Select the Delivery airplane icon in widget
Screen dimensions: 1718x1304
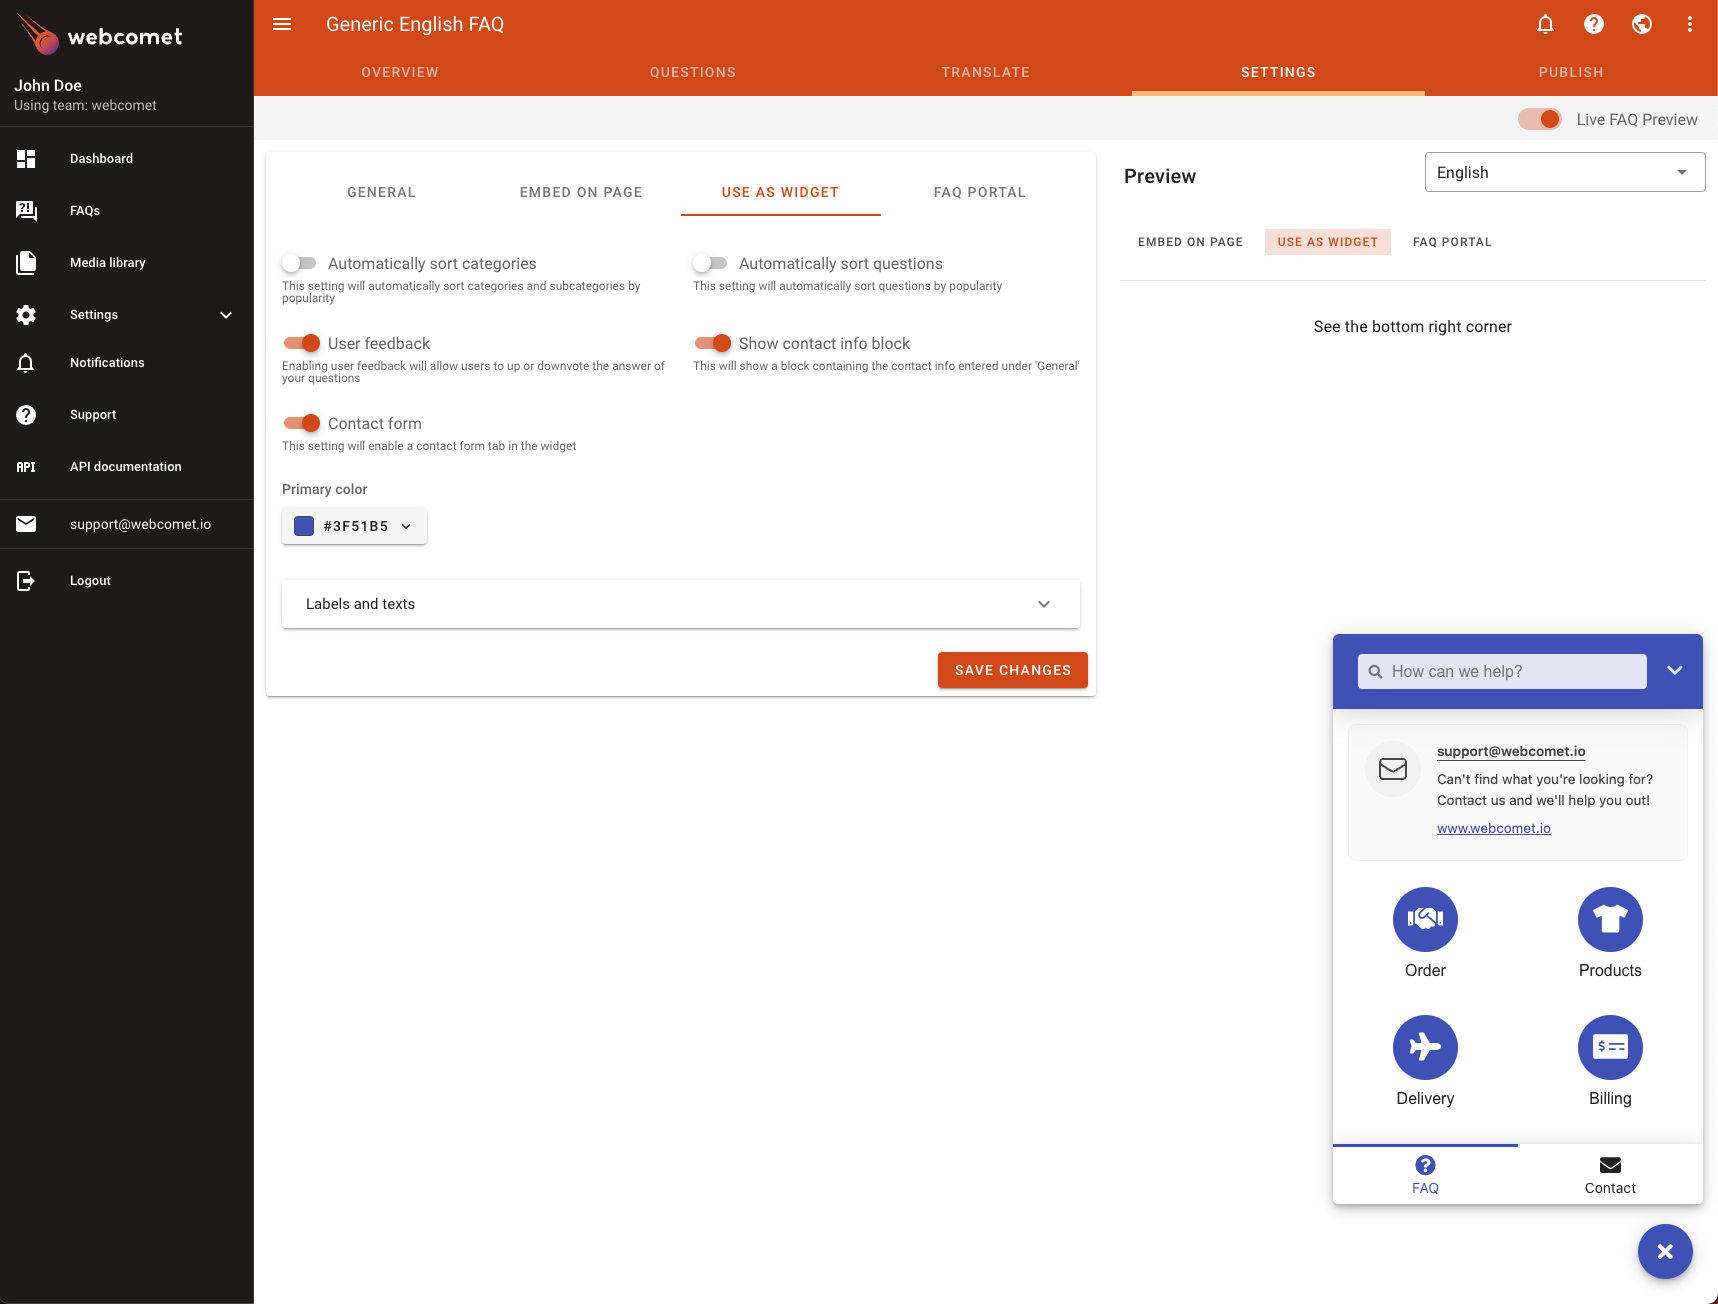(x=1425, y=1047)
